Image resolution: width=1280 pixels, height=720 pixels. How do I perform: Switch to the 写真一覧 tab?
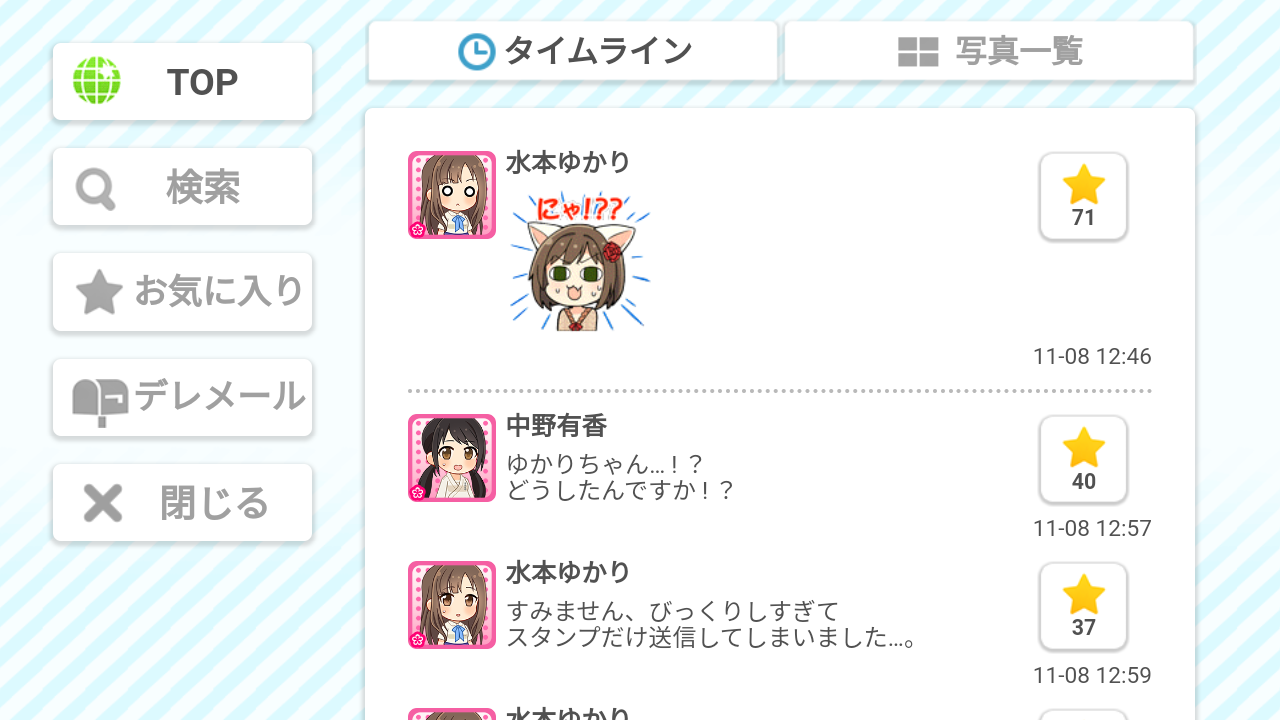(989, 51)
